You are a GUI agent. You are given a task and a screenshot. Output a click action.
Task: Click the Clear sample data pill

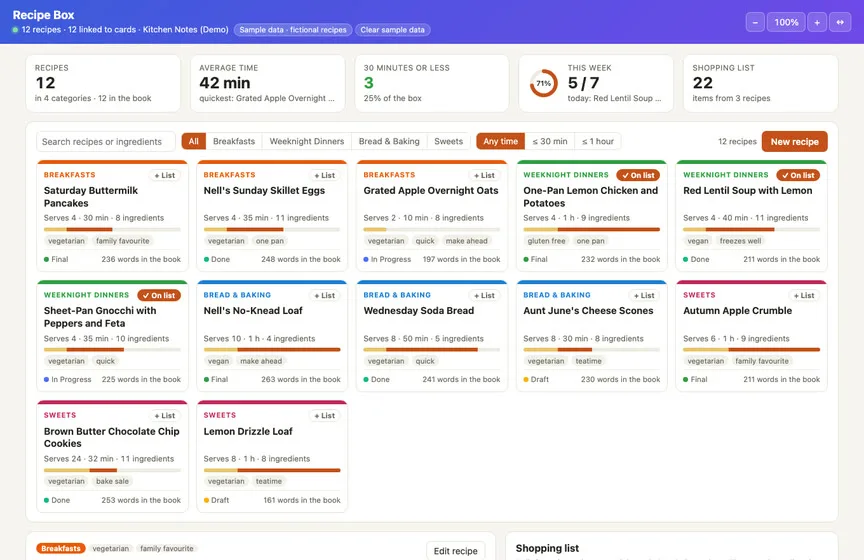(x=392, y=30)
